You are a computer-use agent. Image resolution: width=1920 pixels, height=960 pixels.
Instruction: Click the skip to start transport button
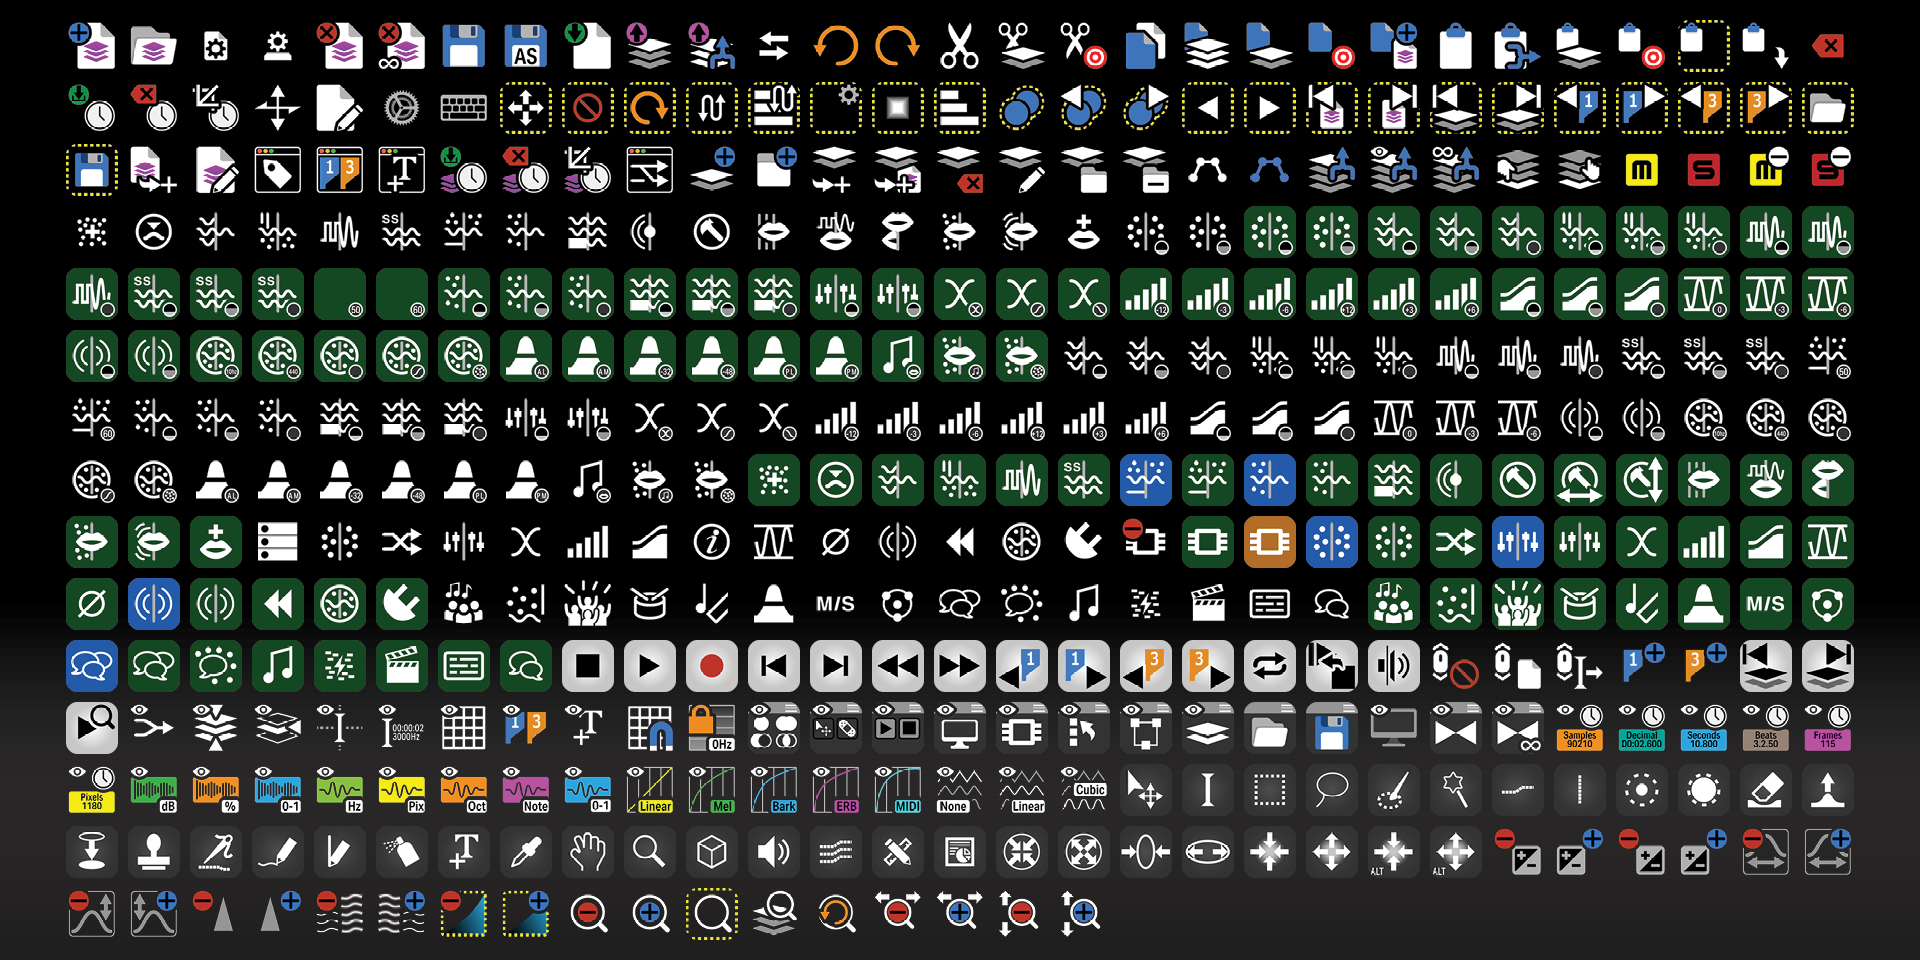coord(774,666)
